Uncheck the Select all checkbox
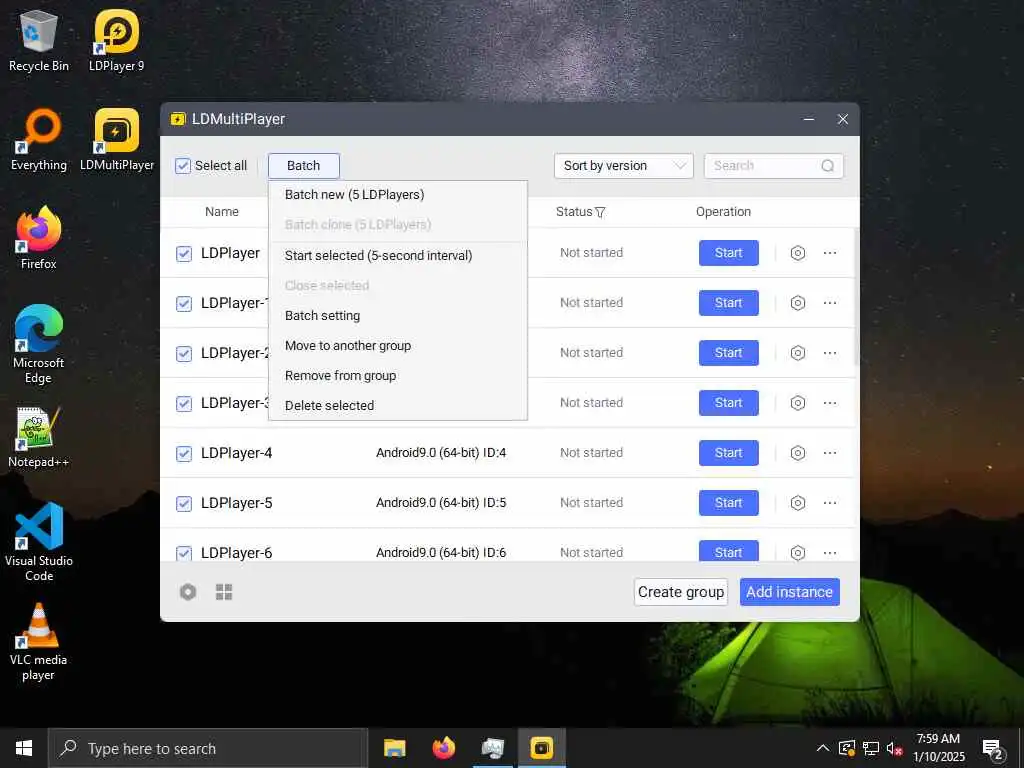1024x768 pixels. [x=183, y=166]
